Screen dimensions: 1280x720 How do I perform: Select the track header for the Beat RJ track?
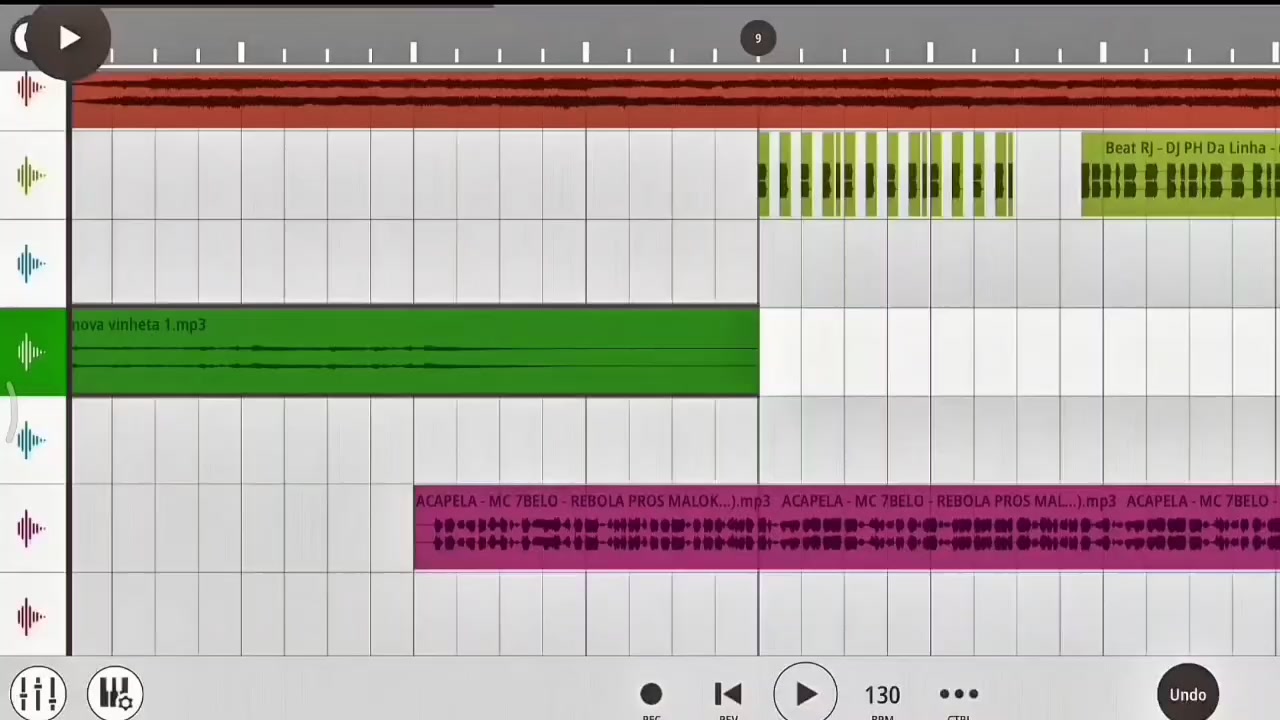pyautogui.click(x=32, y=176)
